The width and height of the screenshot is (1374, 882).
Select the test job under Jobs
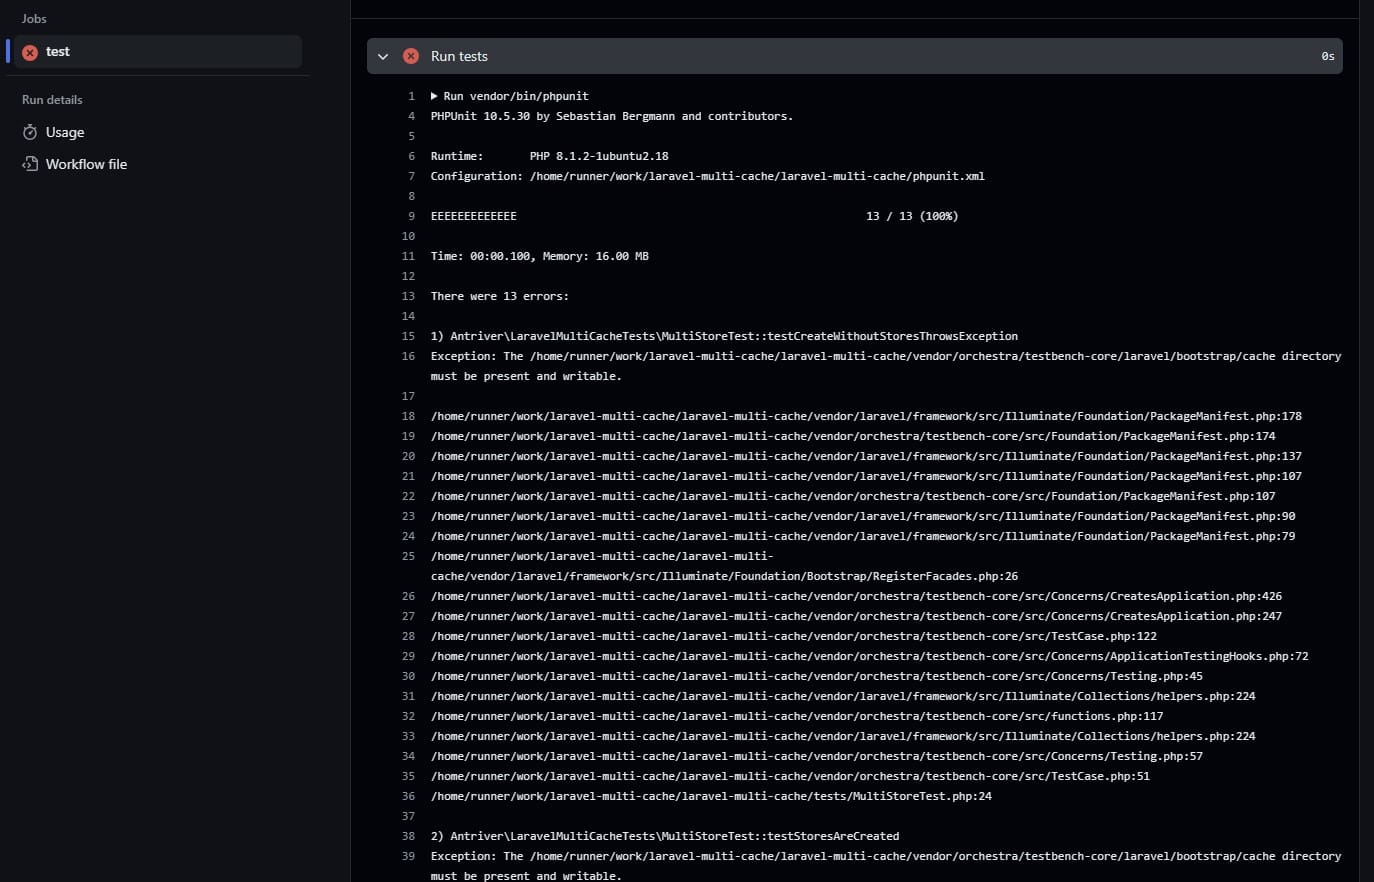pyautogui.click(x=58, y=51)
